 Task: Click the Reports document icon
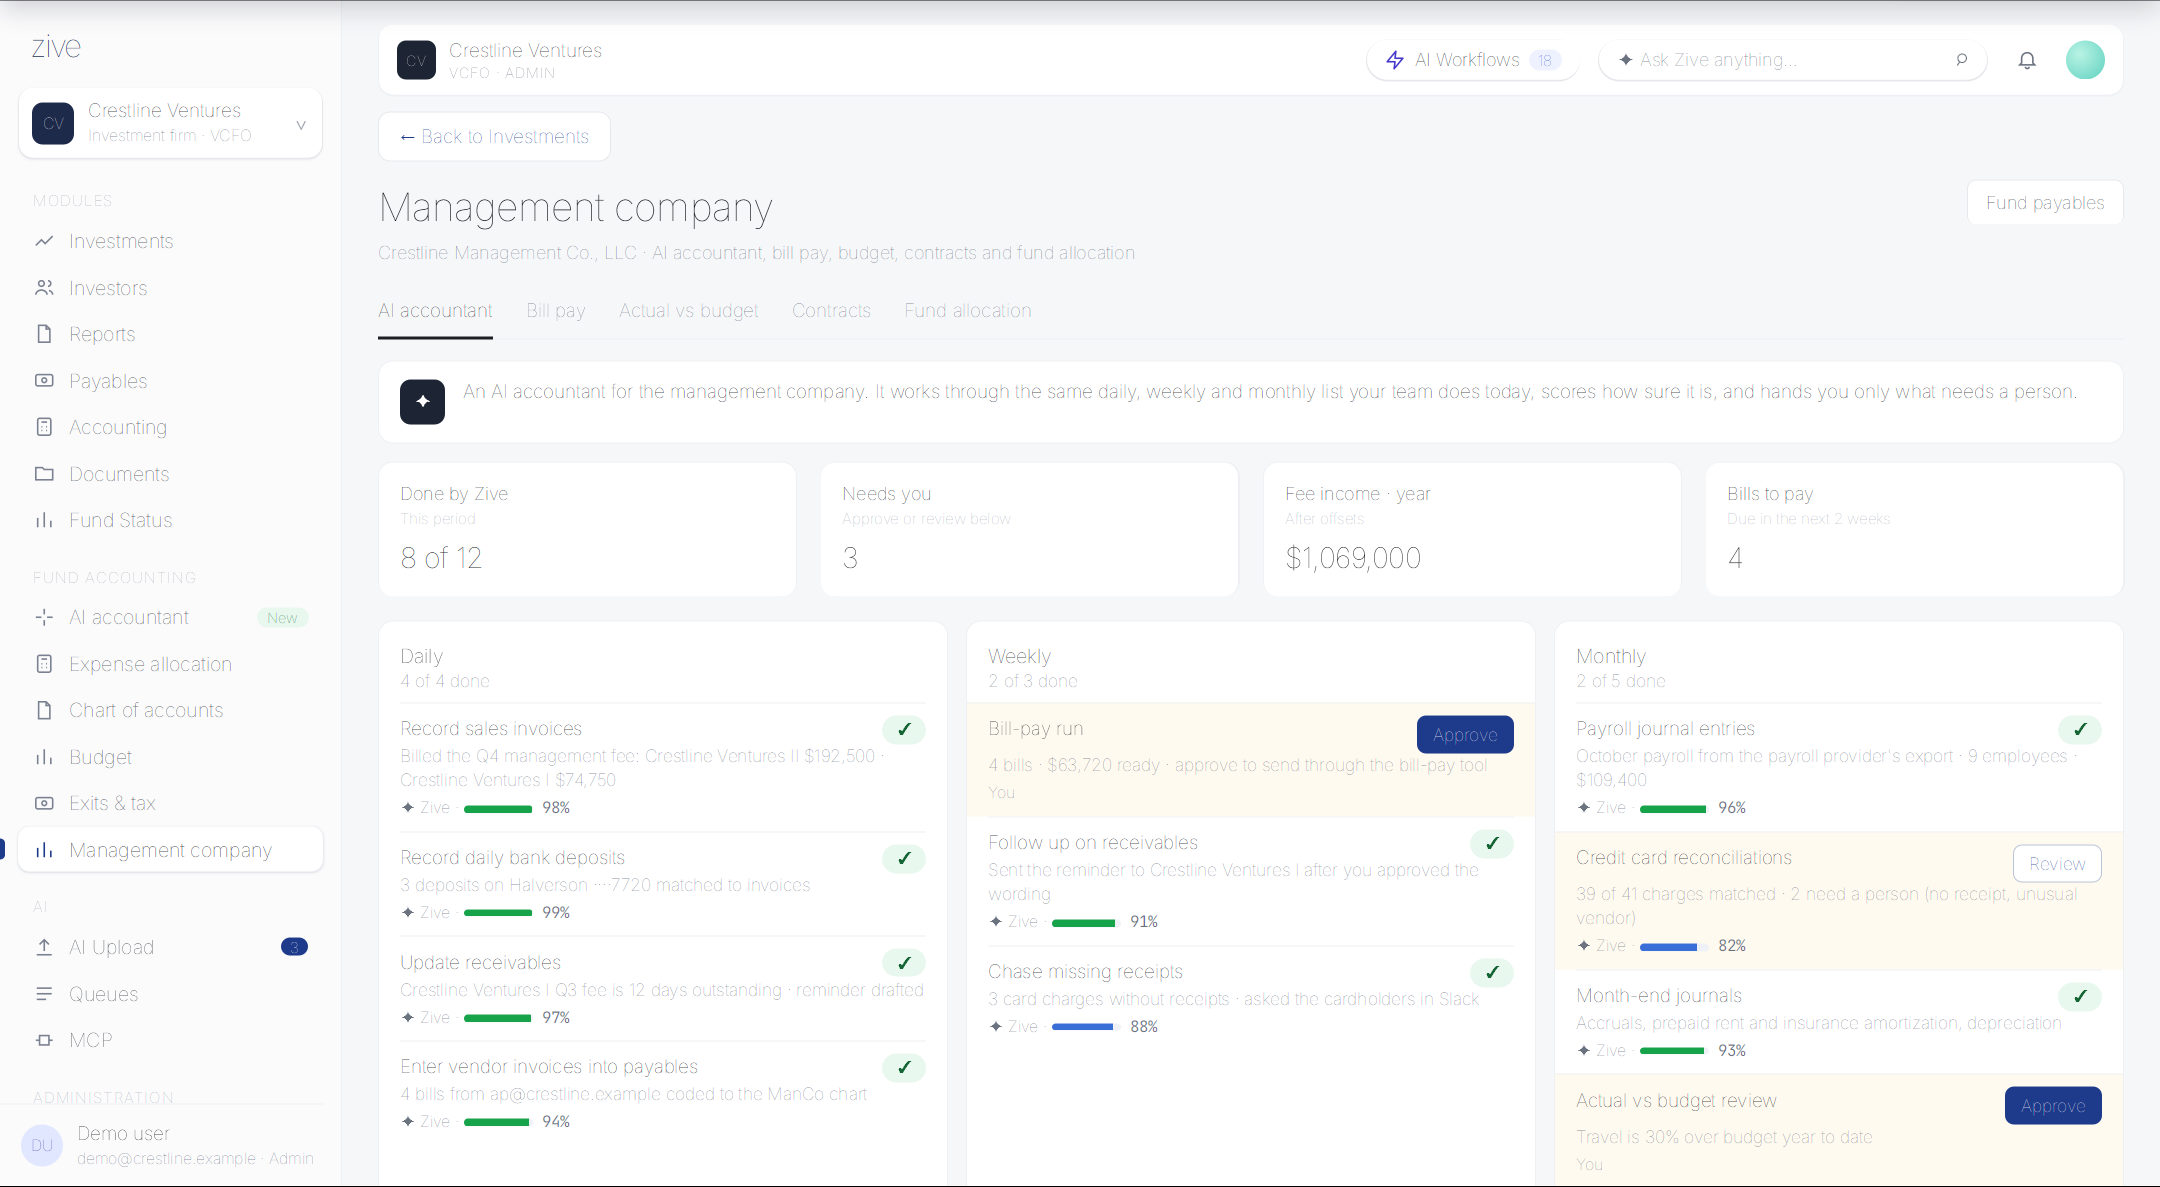tap(44, 334)
